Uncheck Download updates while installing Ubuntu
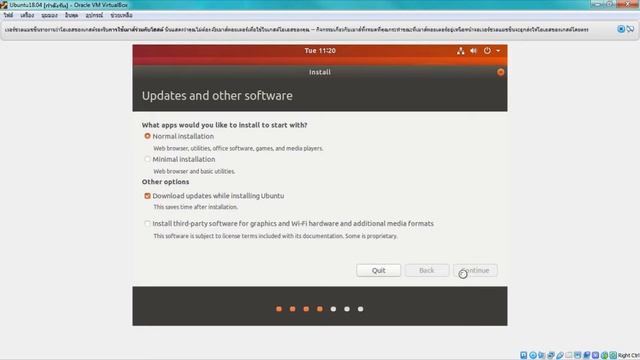Image resolution: width=640 pixels, height=360 pixels. 147,196
